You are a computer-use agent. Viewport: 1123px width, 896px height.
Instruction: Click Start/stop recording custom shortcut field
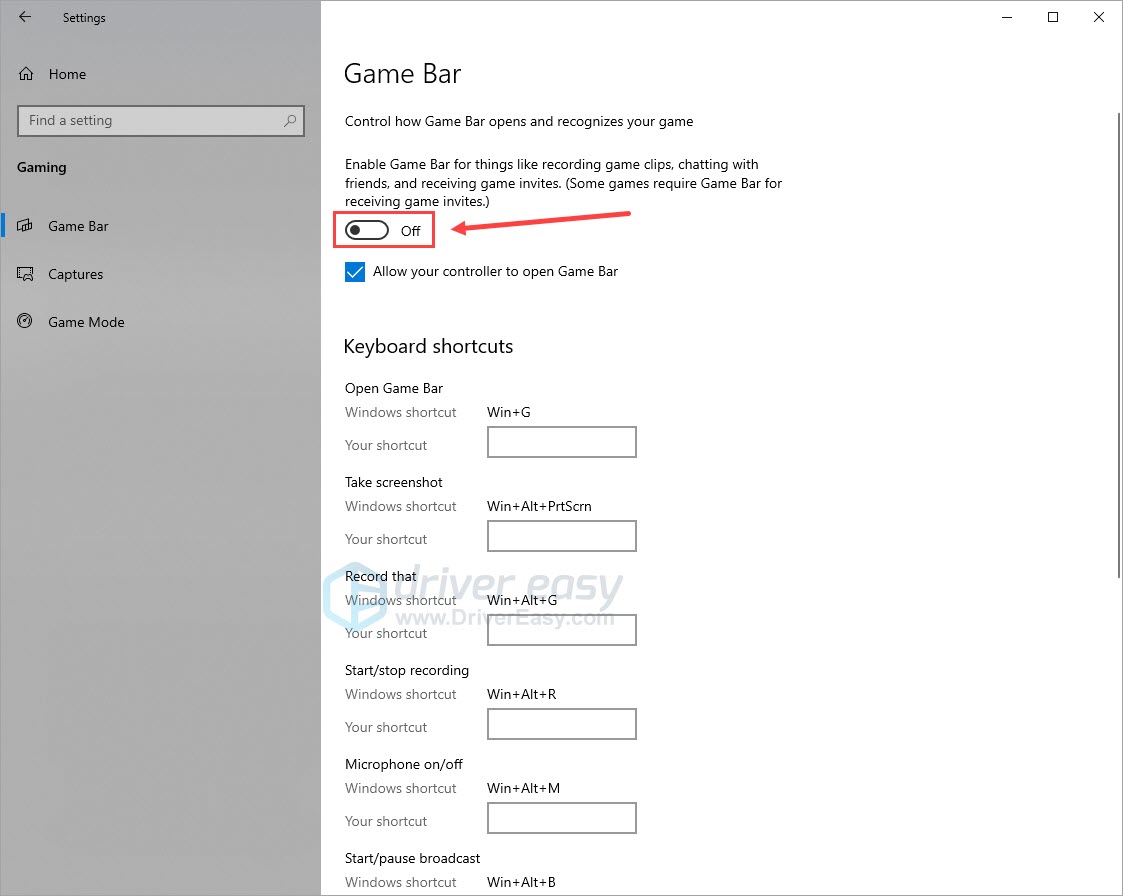click(x=561, y=724)
